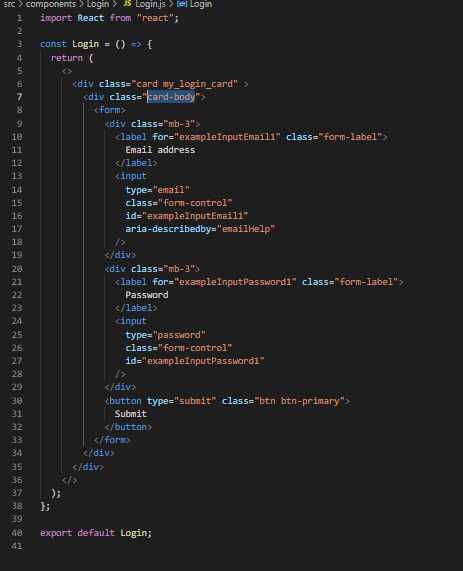Click the "mb-3" class on line 20
This screenshot has width=463, height=571.
pyautogui.click(x=179, y=269)
